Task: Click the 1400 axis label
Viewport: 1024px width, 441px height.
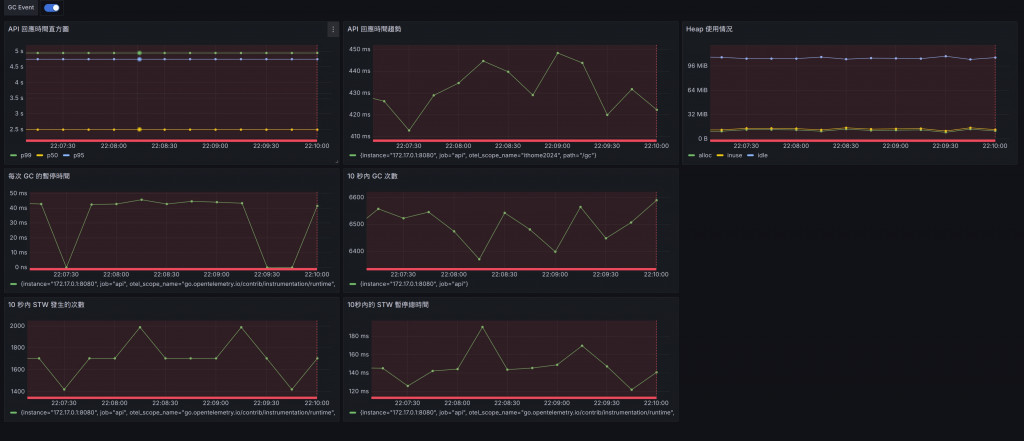Action: click(x=18, y=391)
